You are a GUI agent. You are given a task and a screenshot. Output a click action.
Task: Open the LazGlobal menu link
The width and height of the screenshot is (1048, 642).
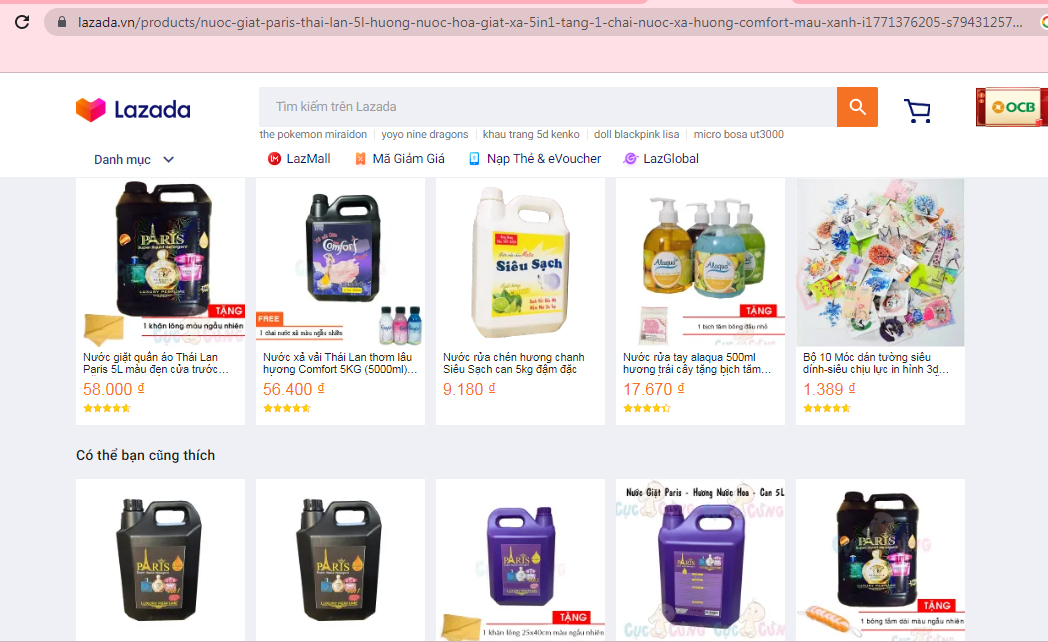point(671,159)
